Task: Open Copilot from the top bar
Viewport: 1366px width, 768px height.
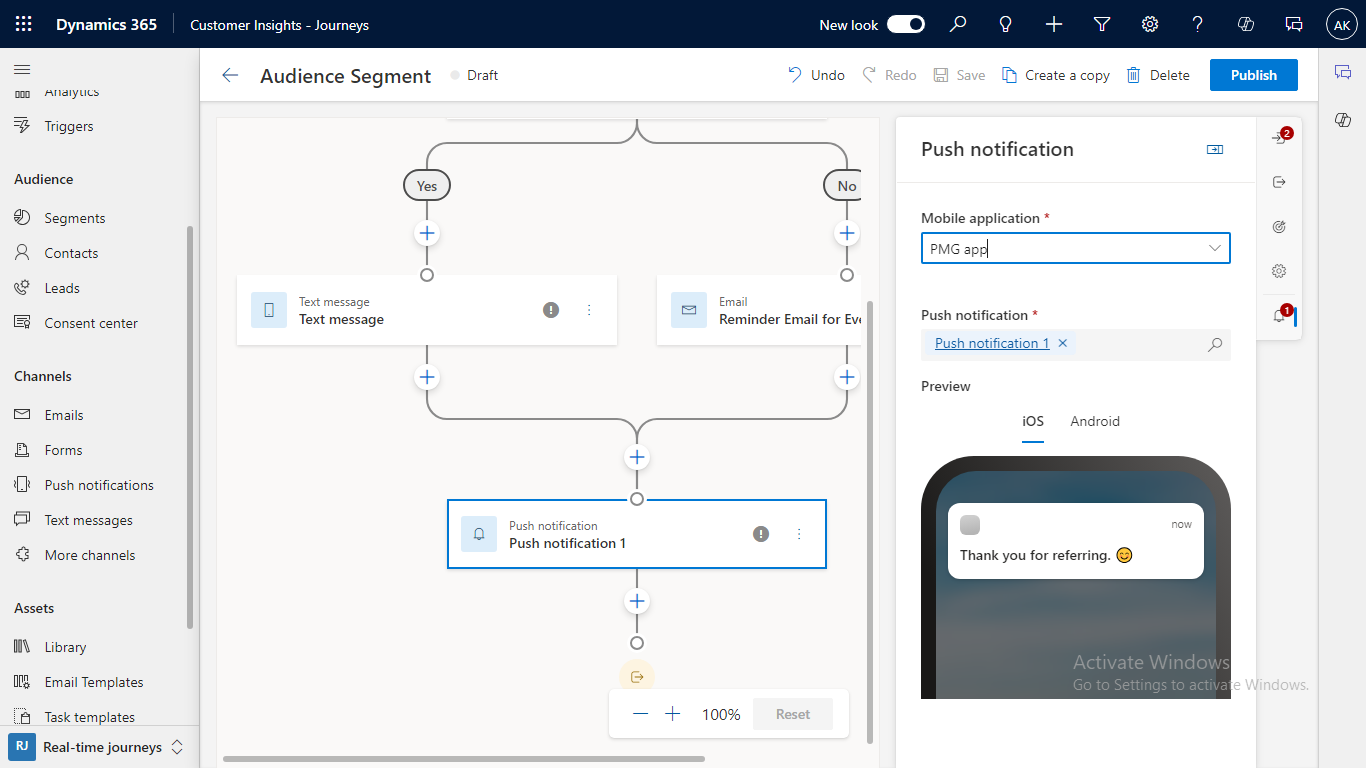Action: click(1245, 24)
